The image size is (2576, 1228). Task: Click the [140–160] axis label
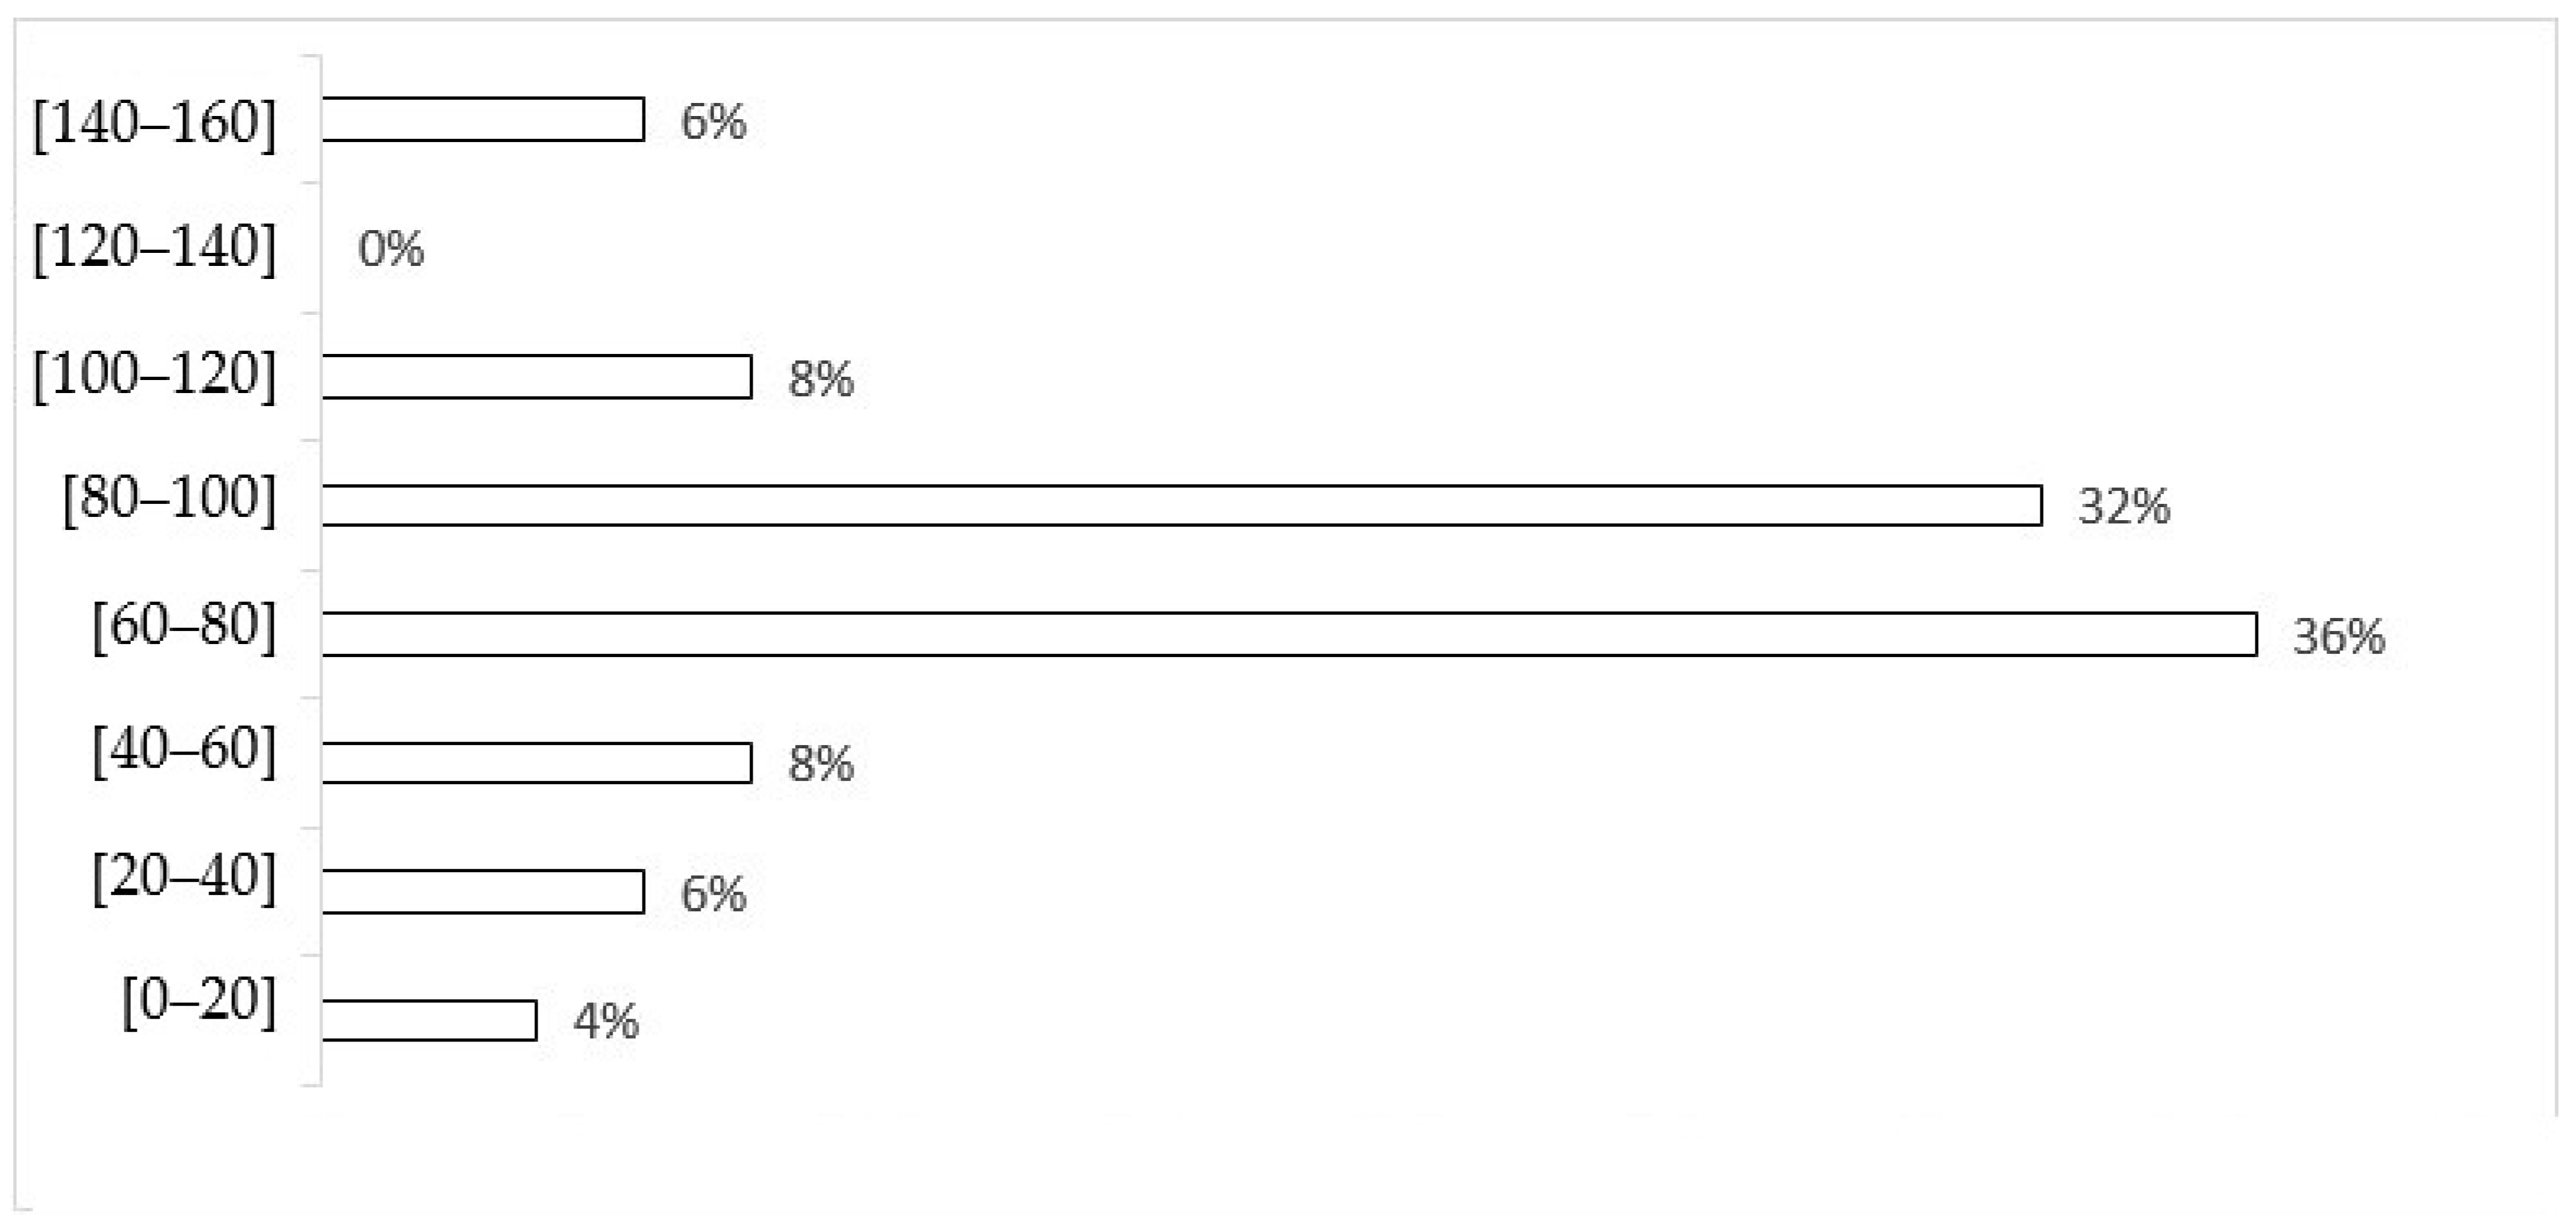154,123
